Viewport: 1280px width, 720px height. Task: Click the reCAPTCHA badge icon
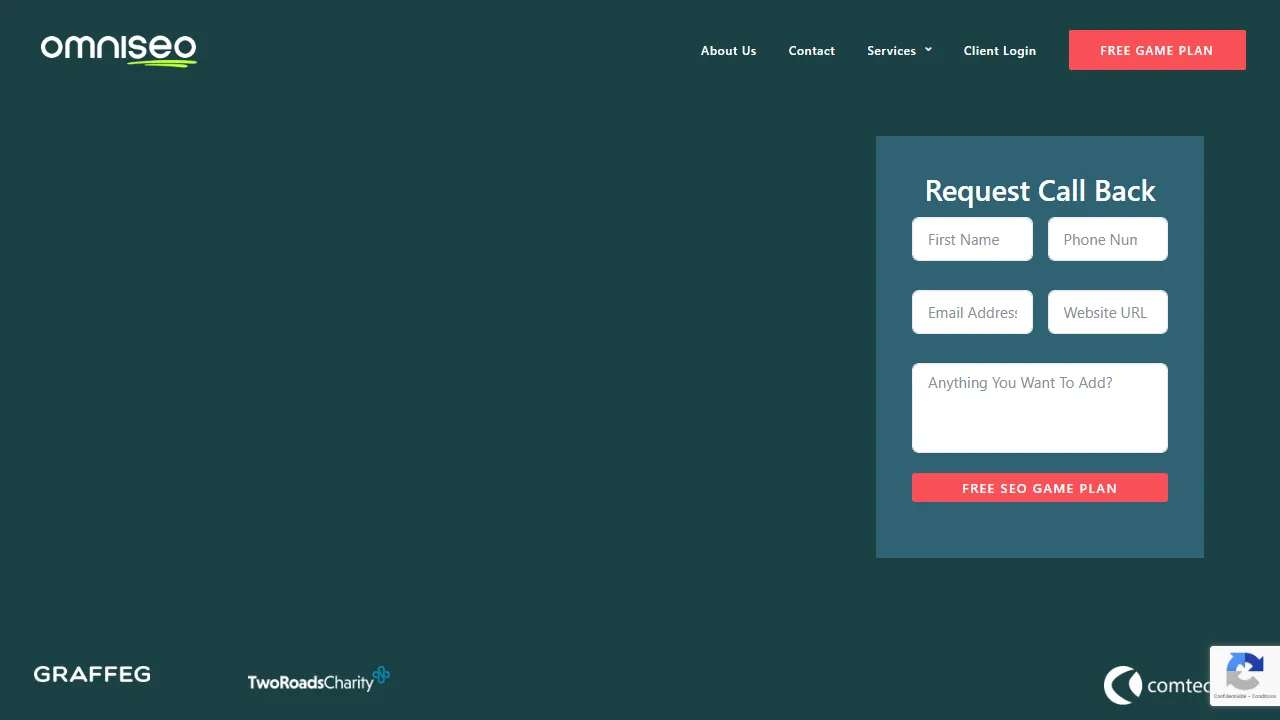(1244, 670)
